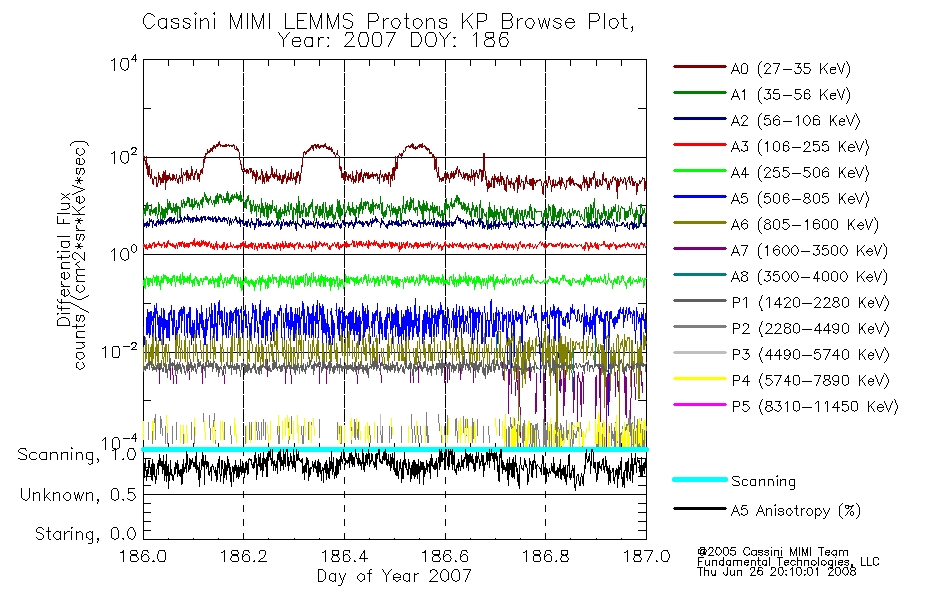Click the P4 (5740-7890 KeV) legend label
The image size is (950, 600).
pos(810,381)
